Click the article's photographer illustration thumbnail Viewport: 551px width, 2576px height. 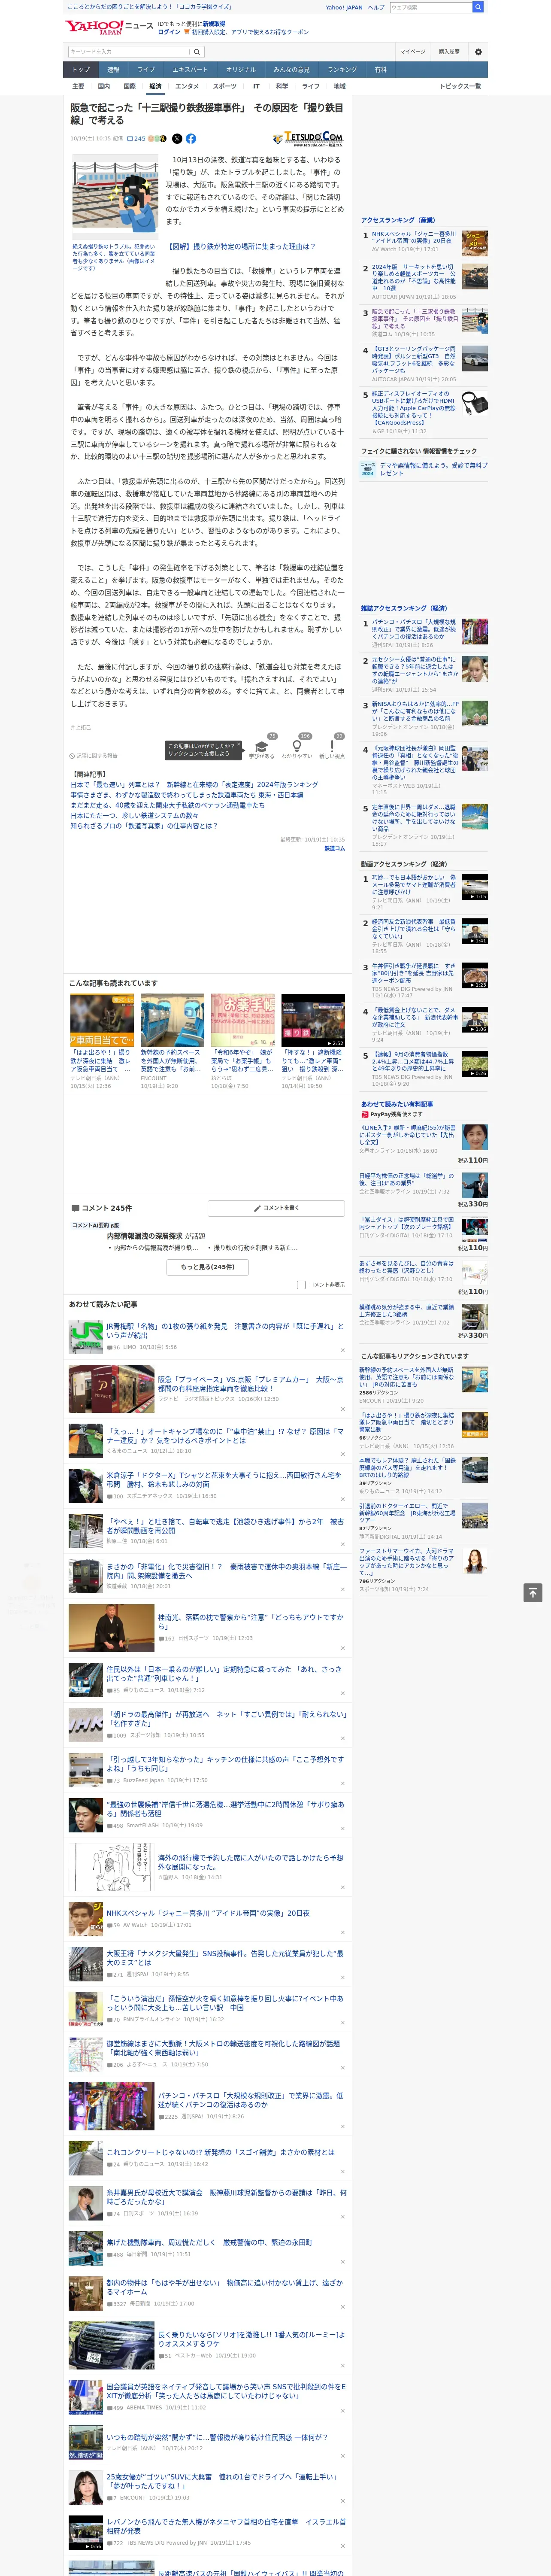114,198
